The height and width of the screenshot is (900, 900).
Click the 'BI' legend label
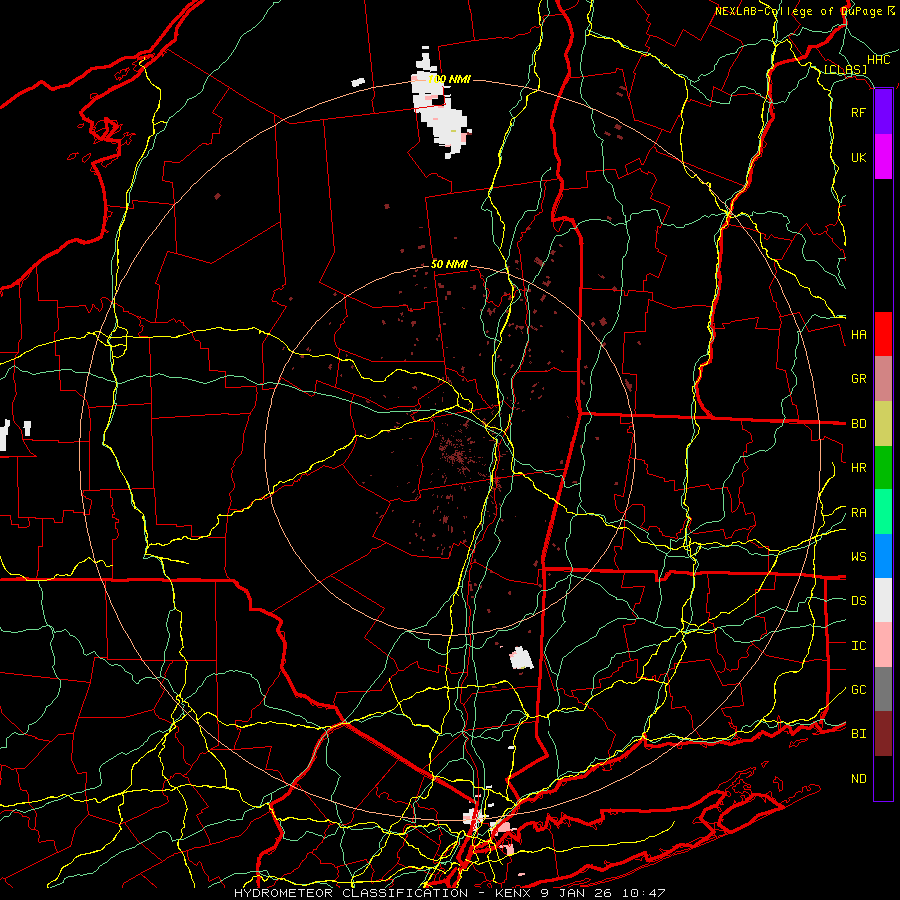coord(858,734)
